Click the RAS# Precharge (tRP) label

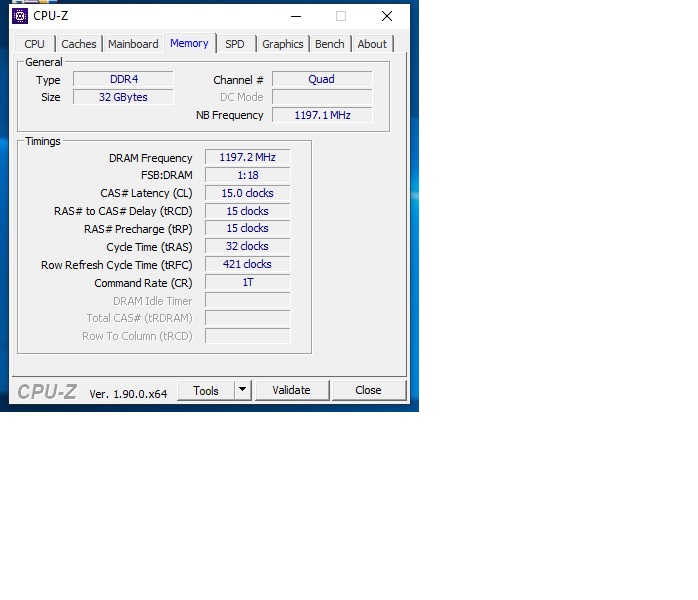[138, 229]
